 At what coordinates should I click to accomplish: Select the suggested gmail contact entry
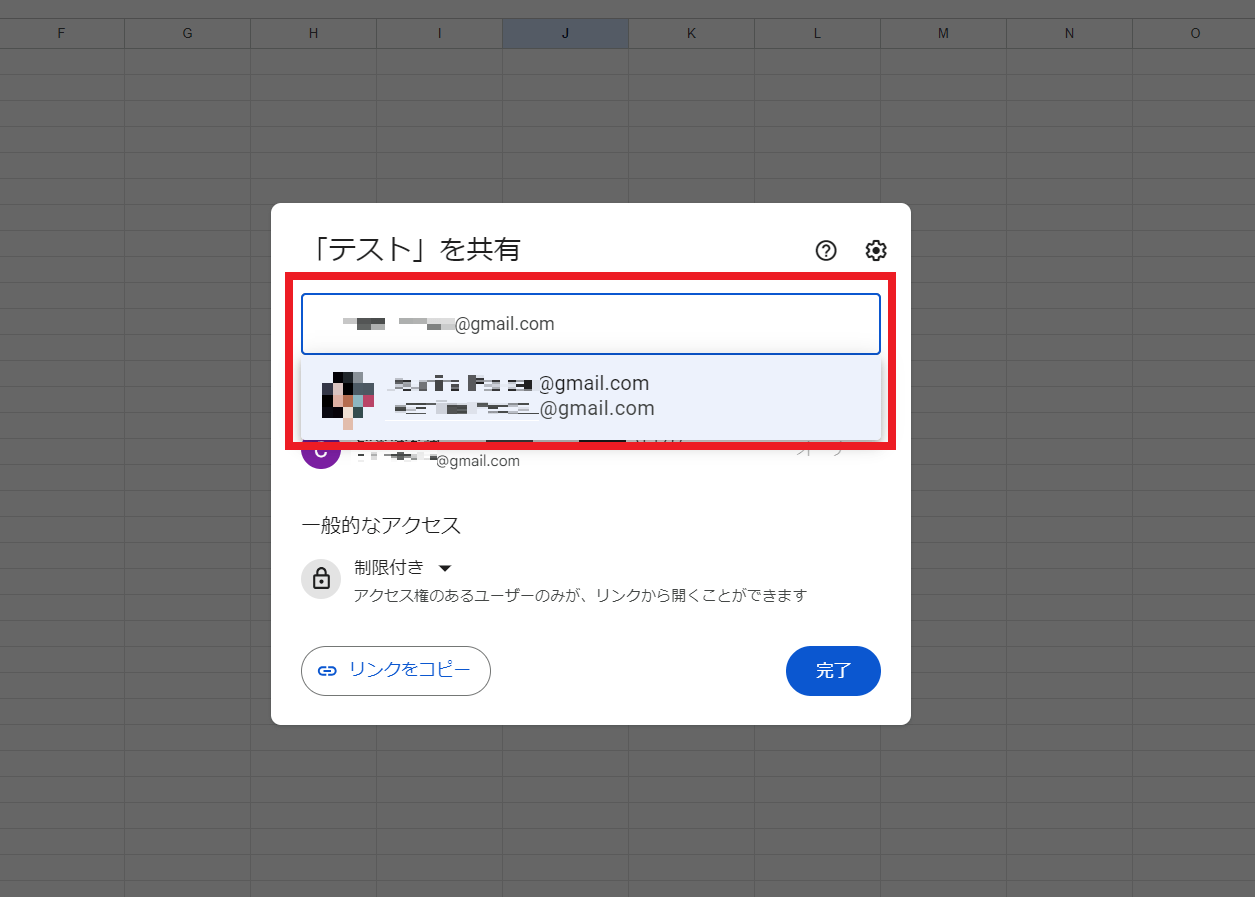pos(590,397)
